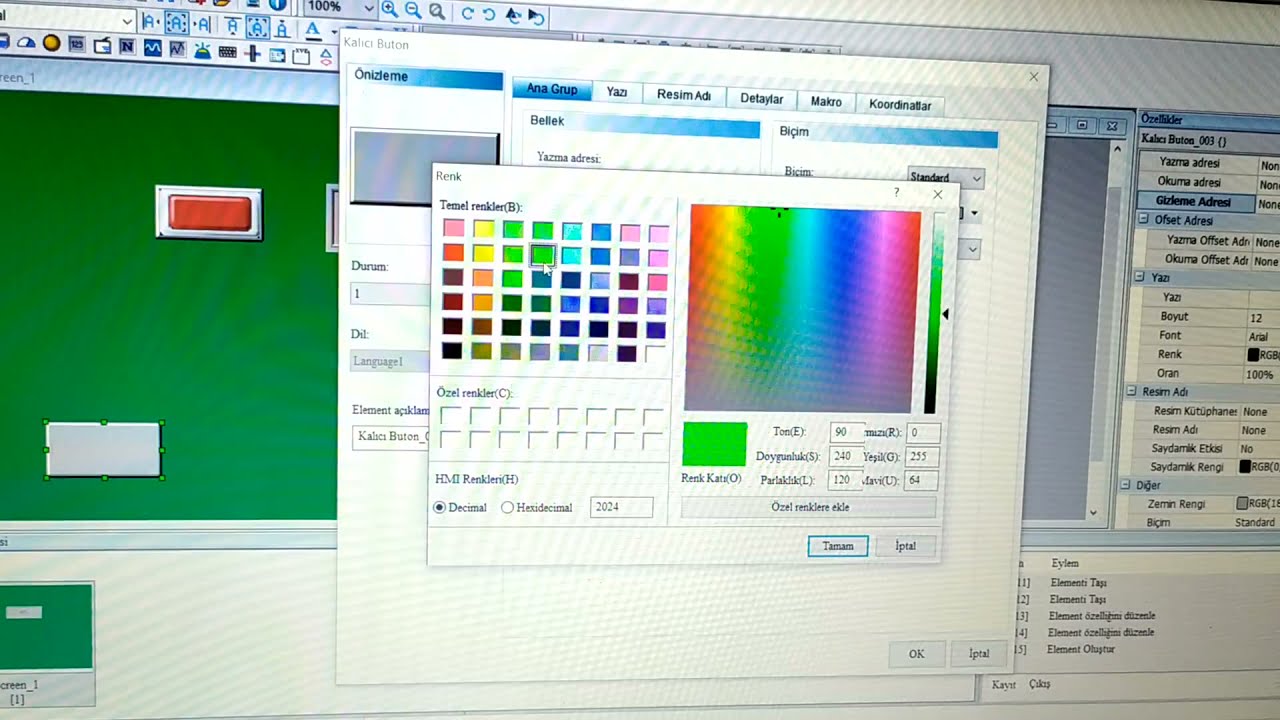Screen dimensions: 1280x720
Task: Select the meter gauge element tool
Action: (x=26, y=43)
